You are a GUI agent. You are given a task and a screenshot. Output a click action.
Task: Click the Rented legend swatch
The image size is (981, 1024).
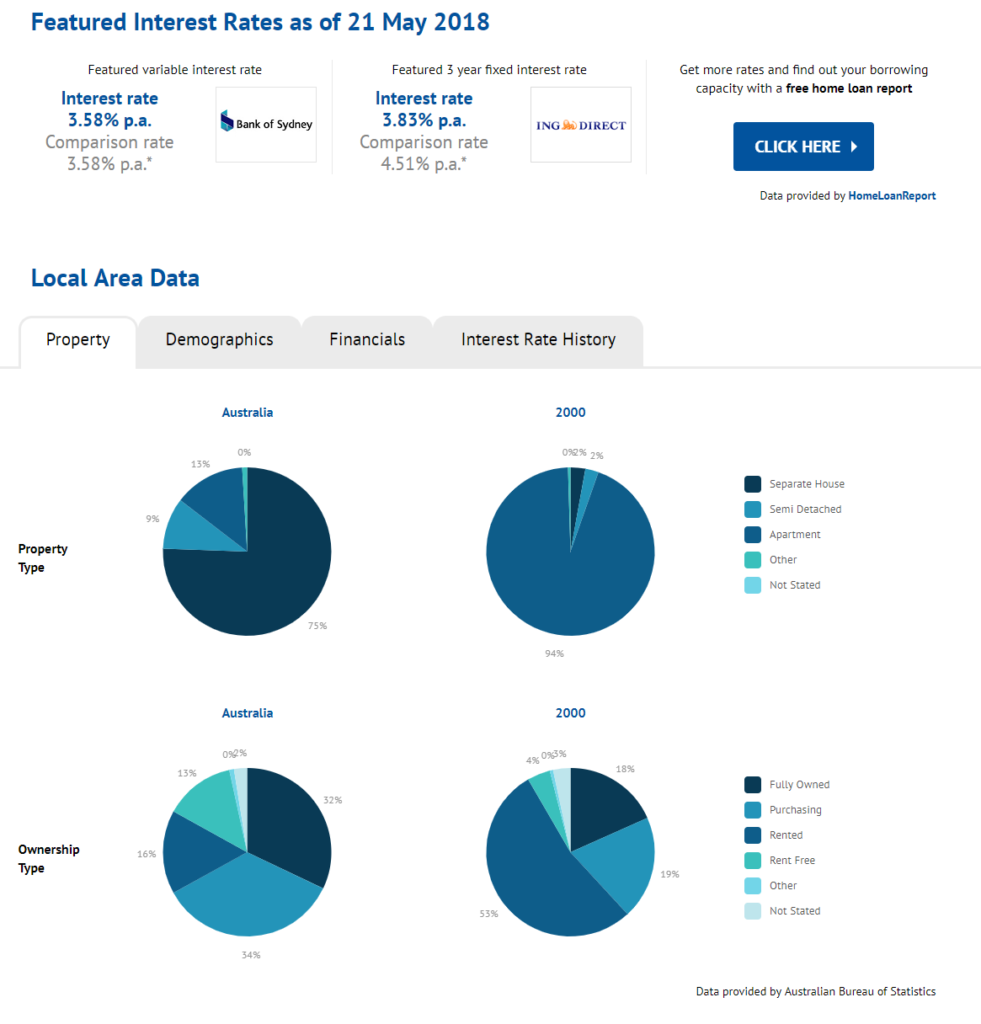tap(752, 835)
